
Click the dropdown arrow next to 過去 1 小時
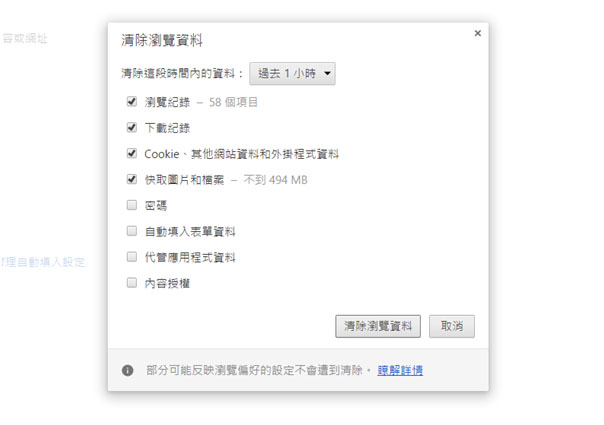[327, 73]
